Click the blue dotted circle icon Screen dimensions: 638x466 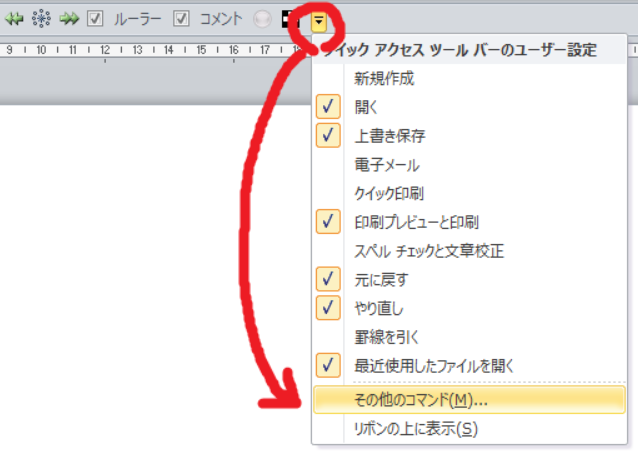coord(41,19)
